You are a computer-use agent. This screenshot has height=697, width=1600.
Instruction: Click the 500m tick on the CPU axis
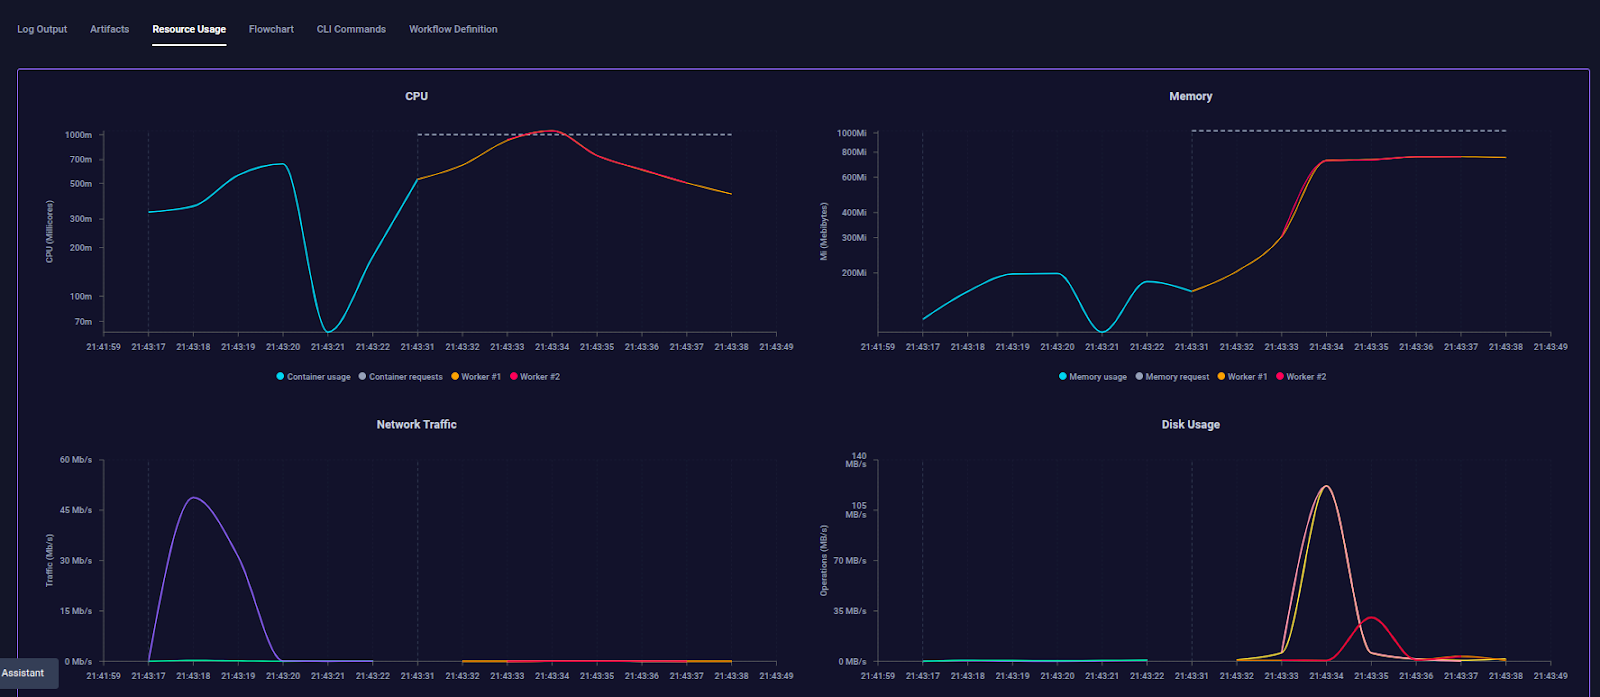[81, 184]
